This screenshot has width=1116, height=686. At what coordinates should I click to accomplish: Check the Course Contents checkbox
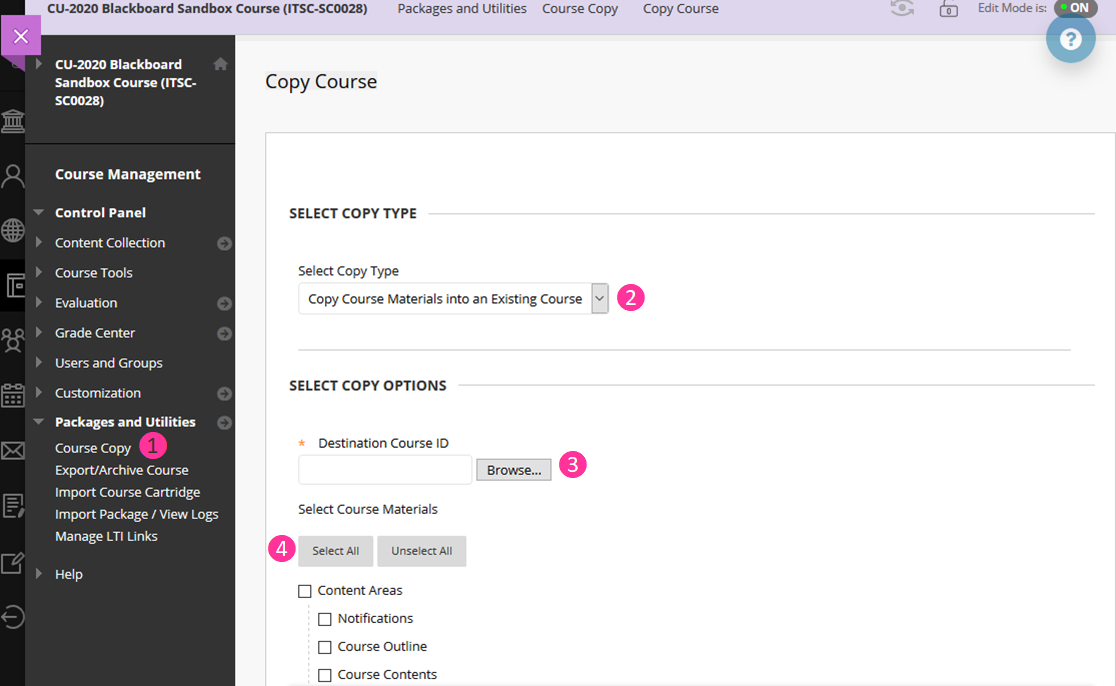point(325,675)
